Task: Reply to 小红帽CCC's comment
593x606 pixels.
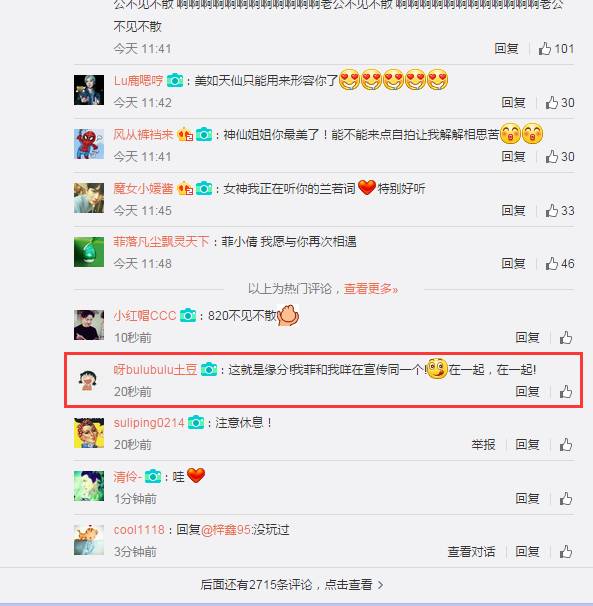Action: [527, 338]
